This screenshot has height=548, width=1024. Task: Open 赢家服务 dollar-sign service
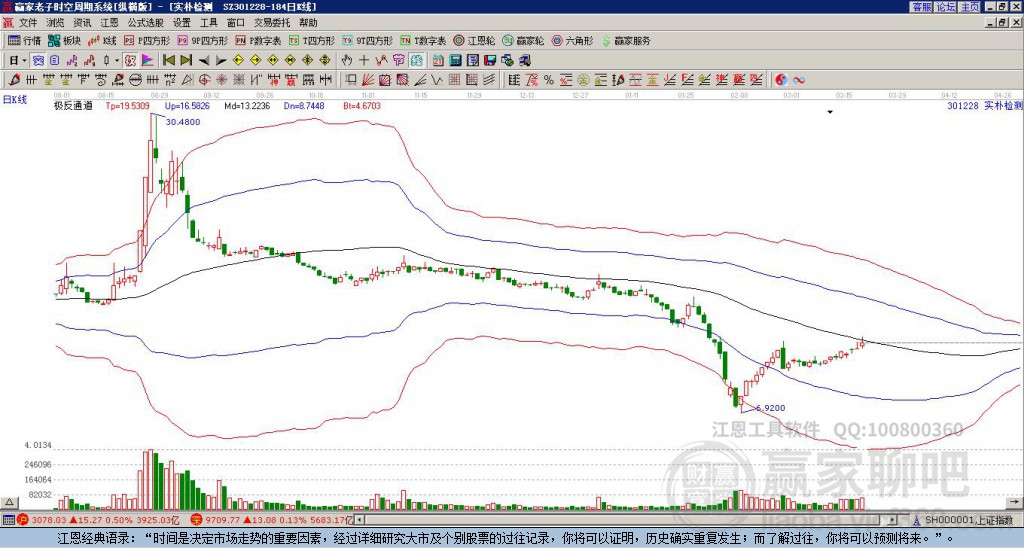coord(626,40)
